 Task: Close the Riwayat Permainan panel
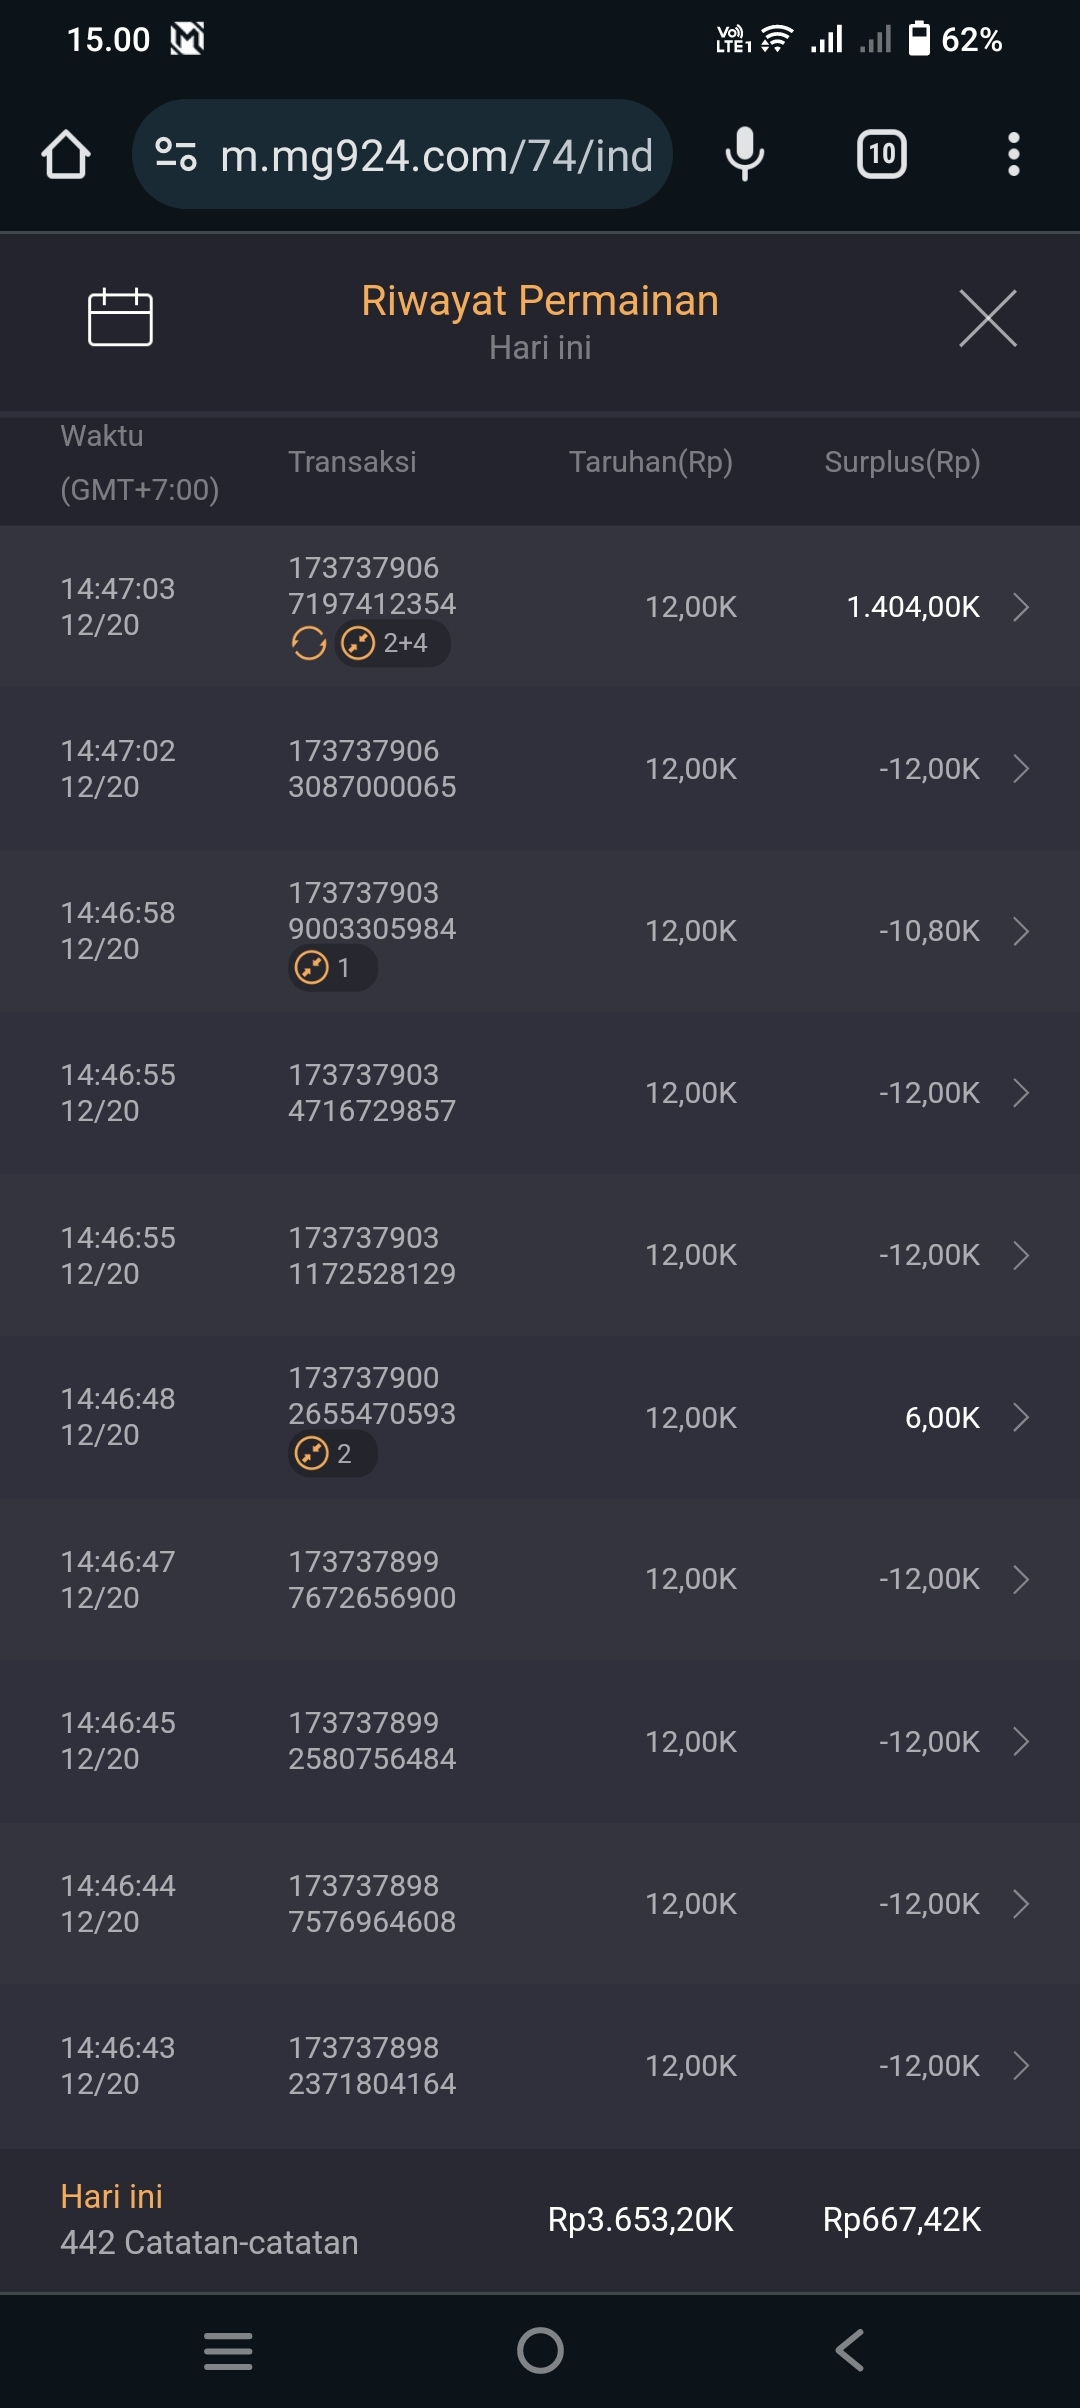(987, 318)
